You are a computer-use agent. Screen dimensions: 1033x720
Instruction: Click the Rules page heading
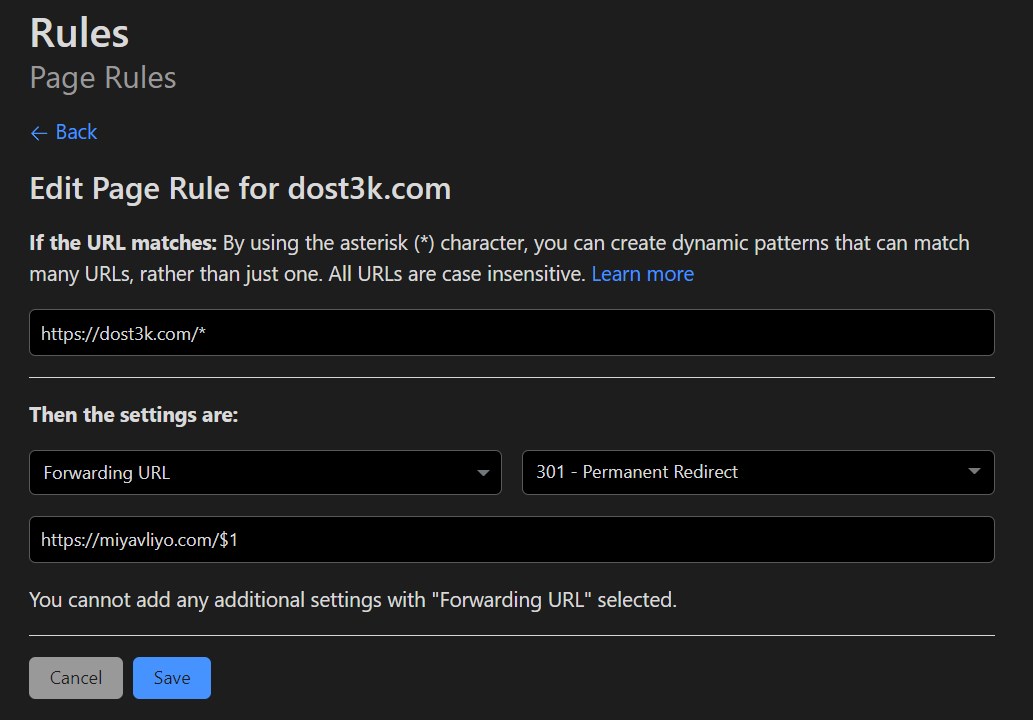click(x=79, y=33)
